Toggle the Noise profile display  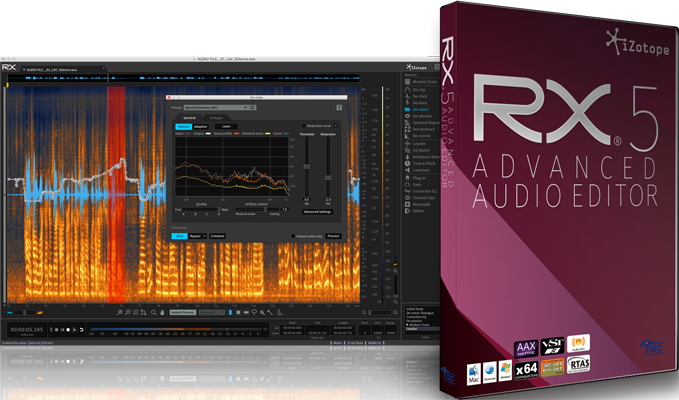click(x=236, y=134)
